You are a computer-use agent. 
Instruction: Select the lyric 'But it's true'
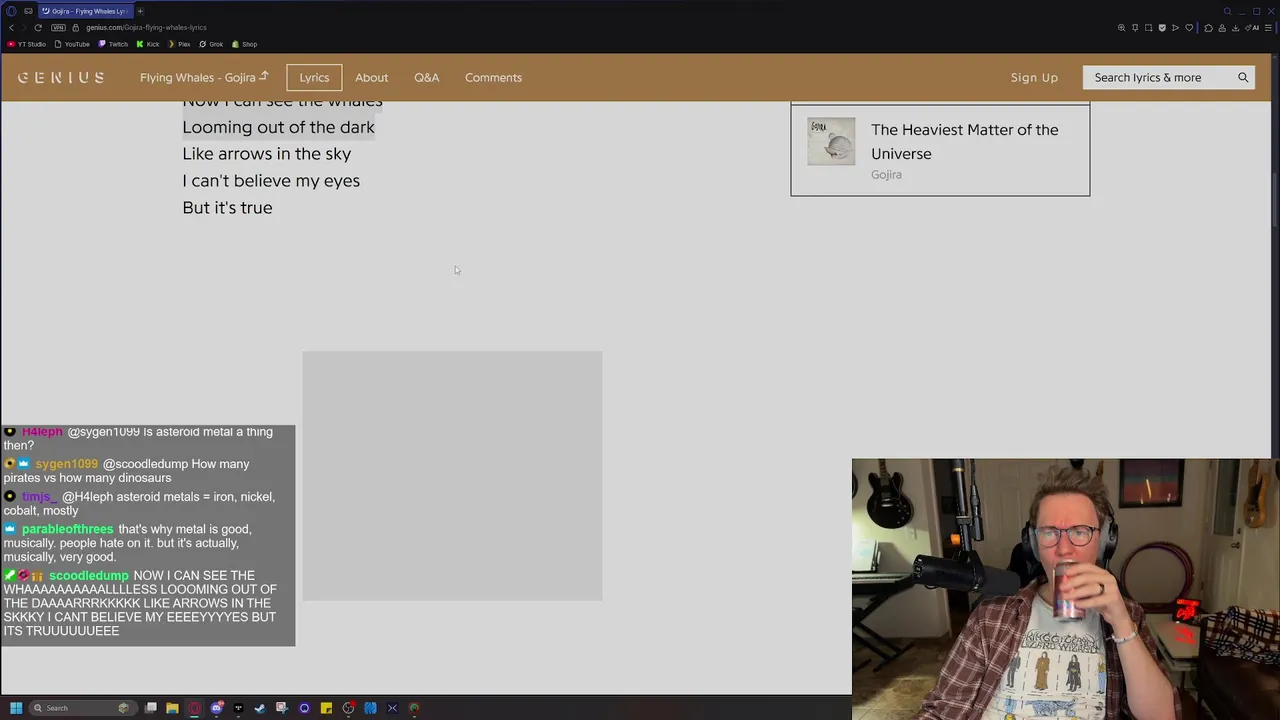tap(227, 208)
